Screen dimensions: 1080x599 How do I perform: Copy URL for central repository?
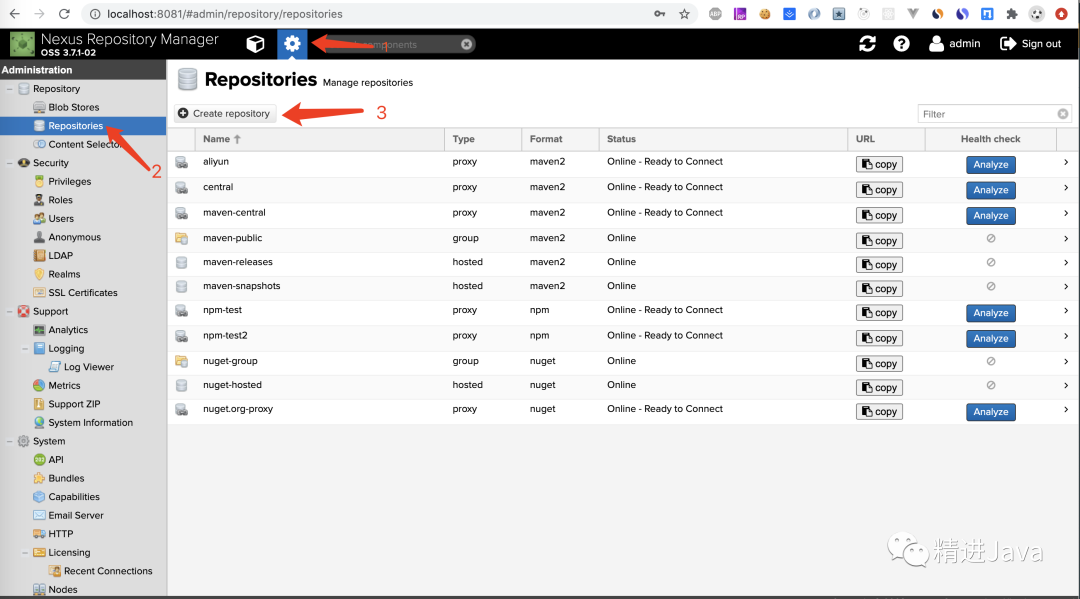pyautogui.click(x=879, y=190)
